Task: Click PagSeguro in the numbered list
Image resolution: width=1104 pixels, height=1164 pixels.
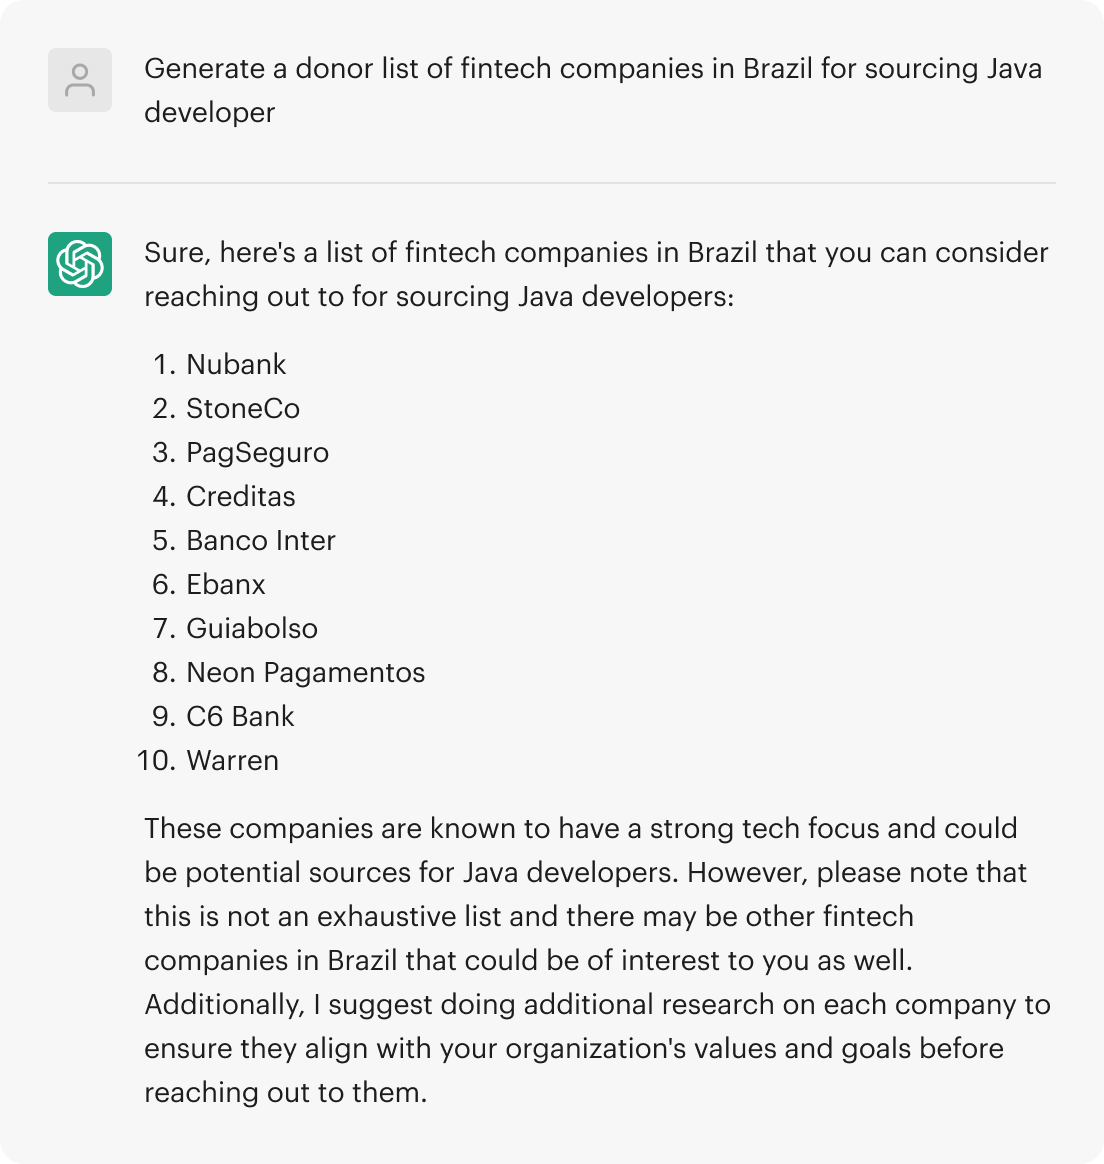Action: click(257, 452)
